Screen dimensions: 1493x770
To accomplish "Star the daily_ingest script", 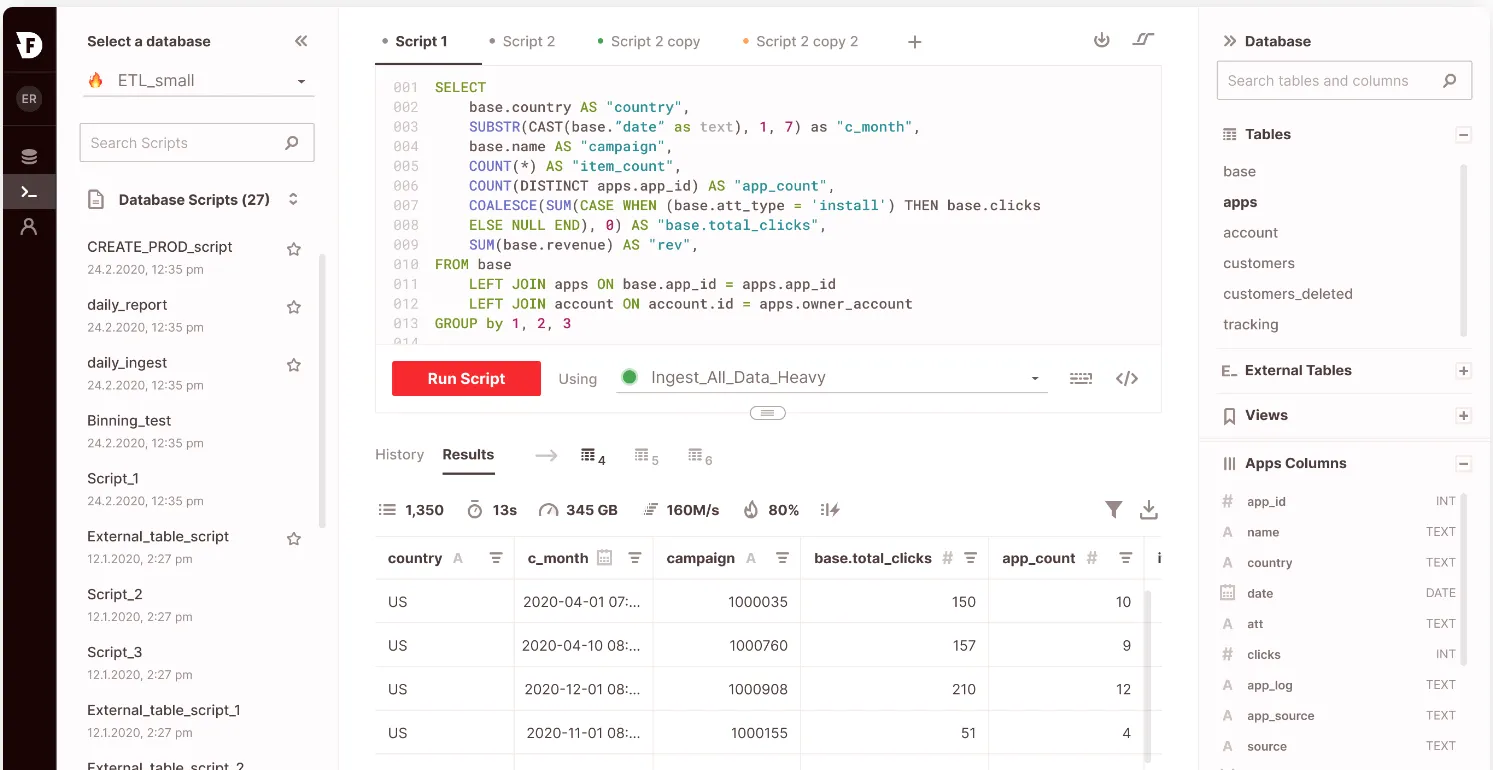I will [294, 365].
